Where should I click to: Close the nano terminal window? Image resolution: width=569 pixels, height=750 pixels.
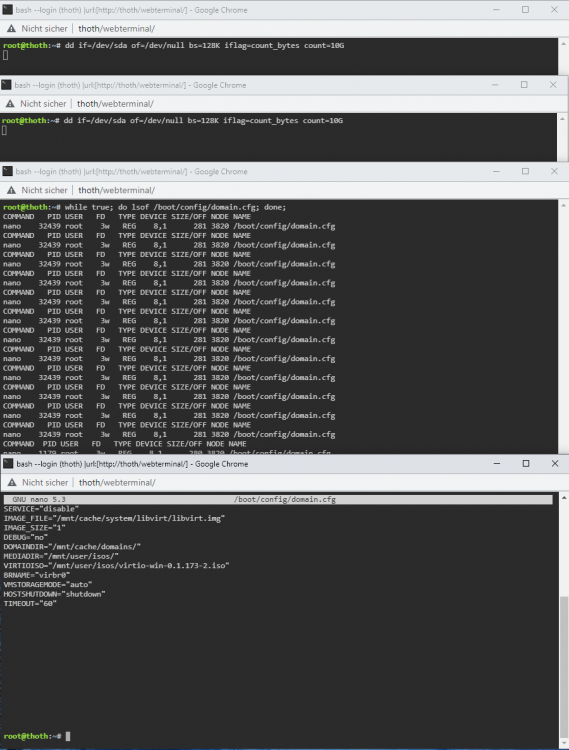point(555,463)
